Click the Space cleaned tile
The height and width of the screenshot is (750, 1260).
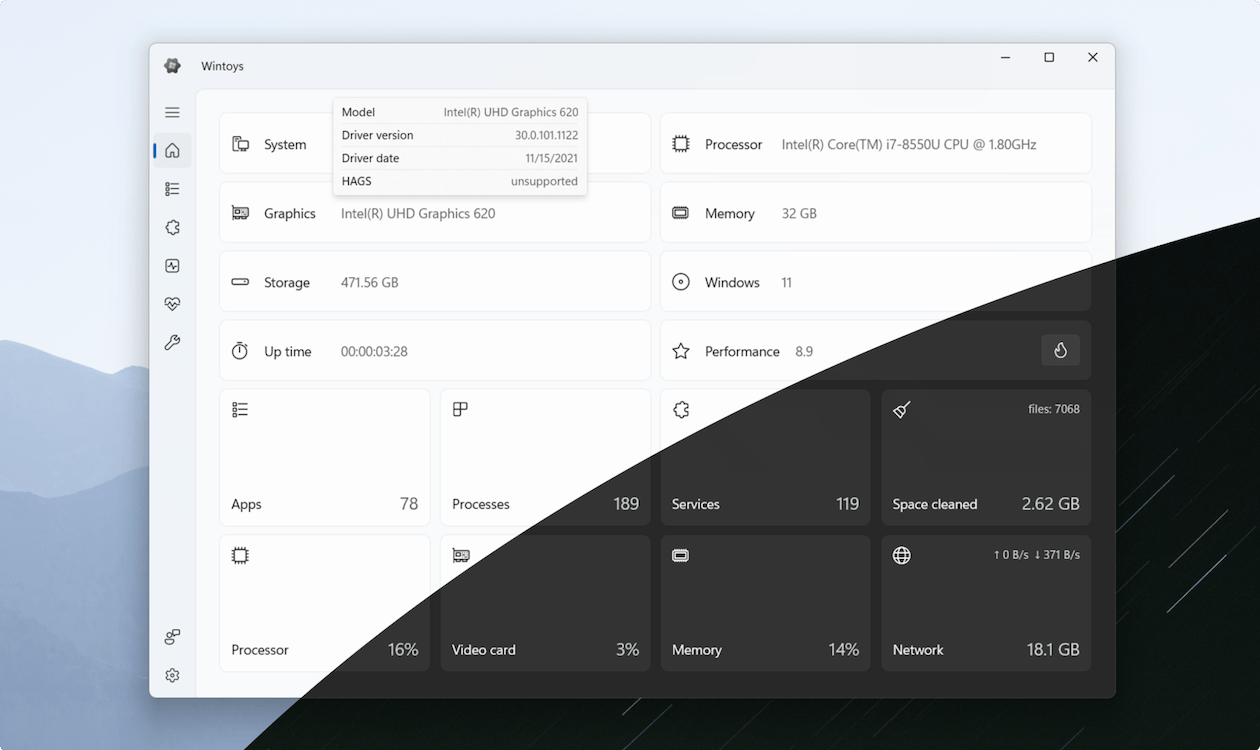[986, 458]
